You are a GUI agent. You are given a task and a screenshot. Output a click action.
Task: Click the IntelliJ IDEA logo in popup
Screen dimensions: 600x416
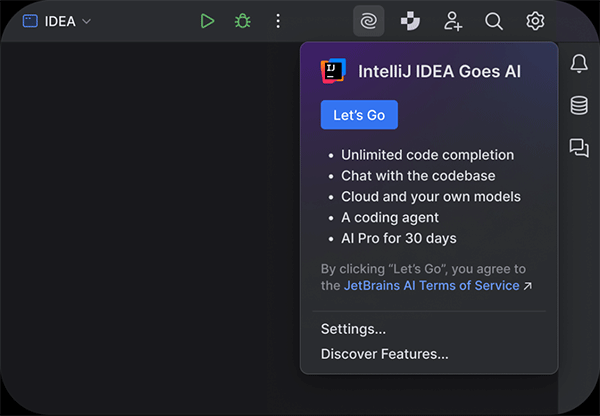pyautogui.click(x=333, y=71)
